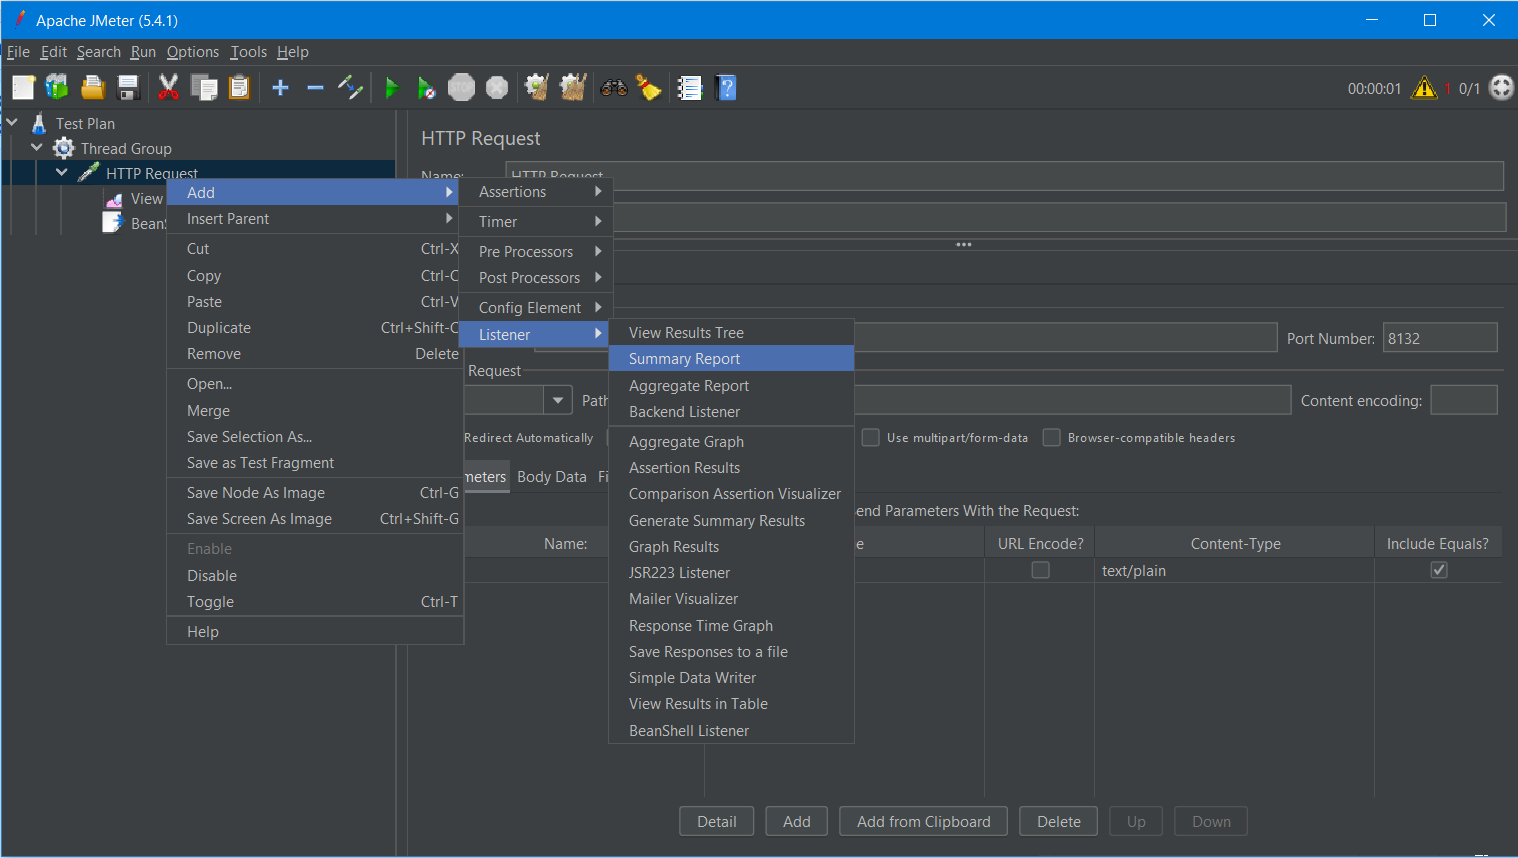Click the Reset Search yellow broom icon
Image resolution: width=1518 pixels, height=858 pixels.
coord(649,88)
